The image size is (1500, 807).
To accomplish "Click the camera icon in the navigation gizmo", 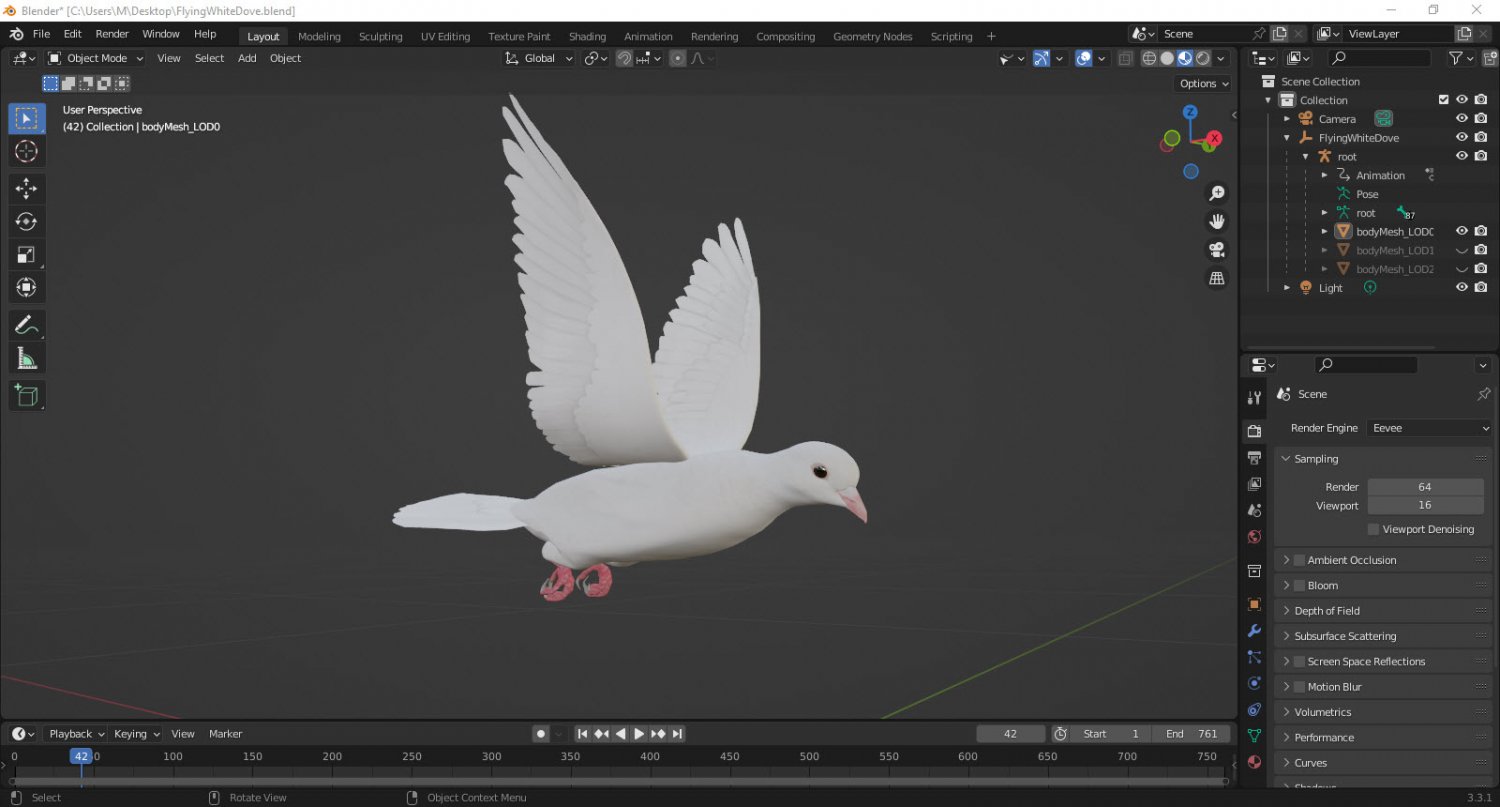I will click(1216, 249).
